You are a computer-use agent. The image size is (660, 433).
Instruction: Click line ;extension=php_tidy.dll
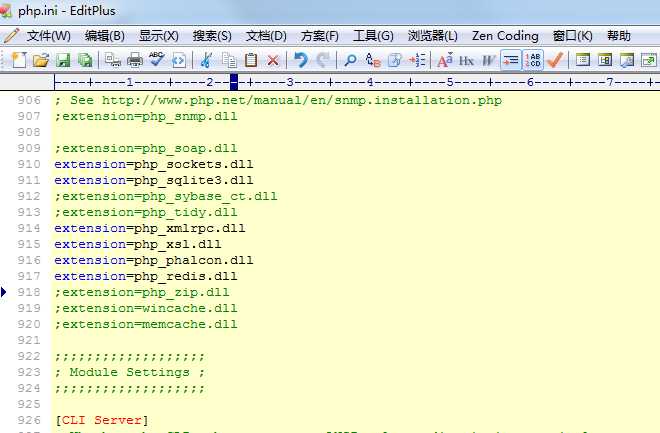[146, 212]
